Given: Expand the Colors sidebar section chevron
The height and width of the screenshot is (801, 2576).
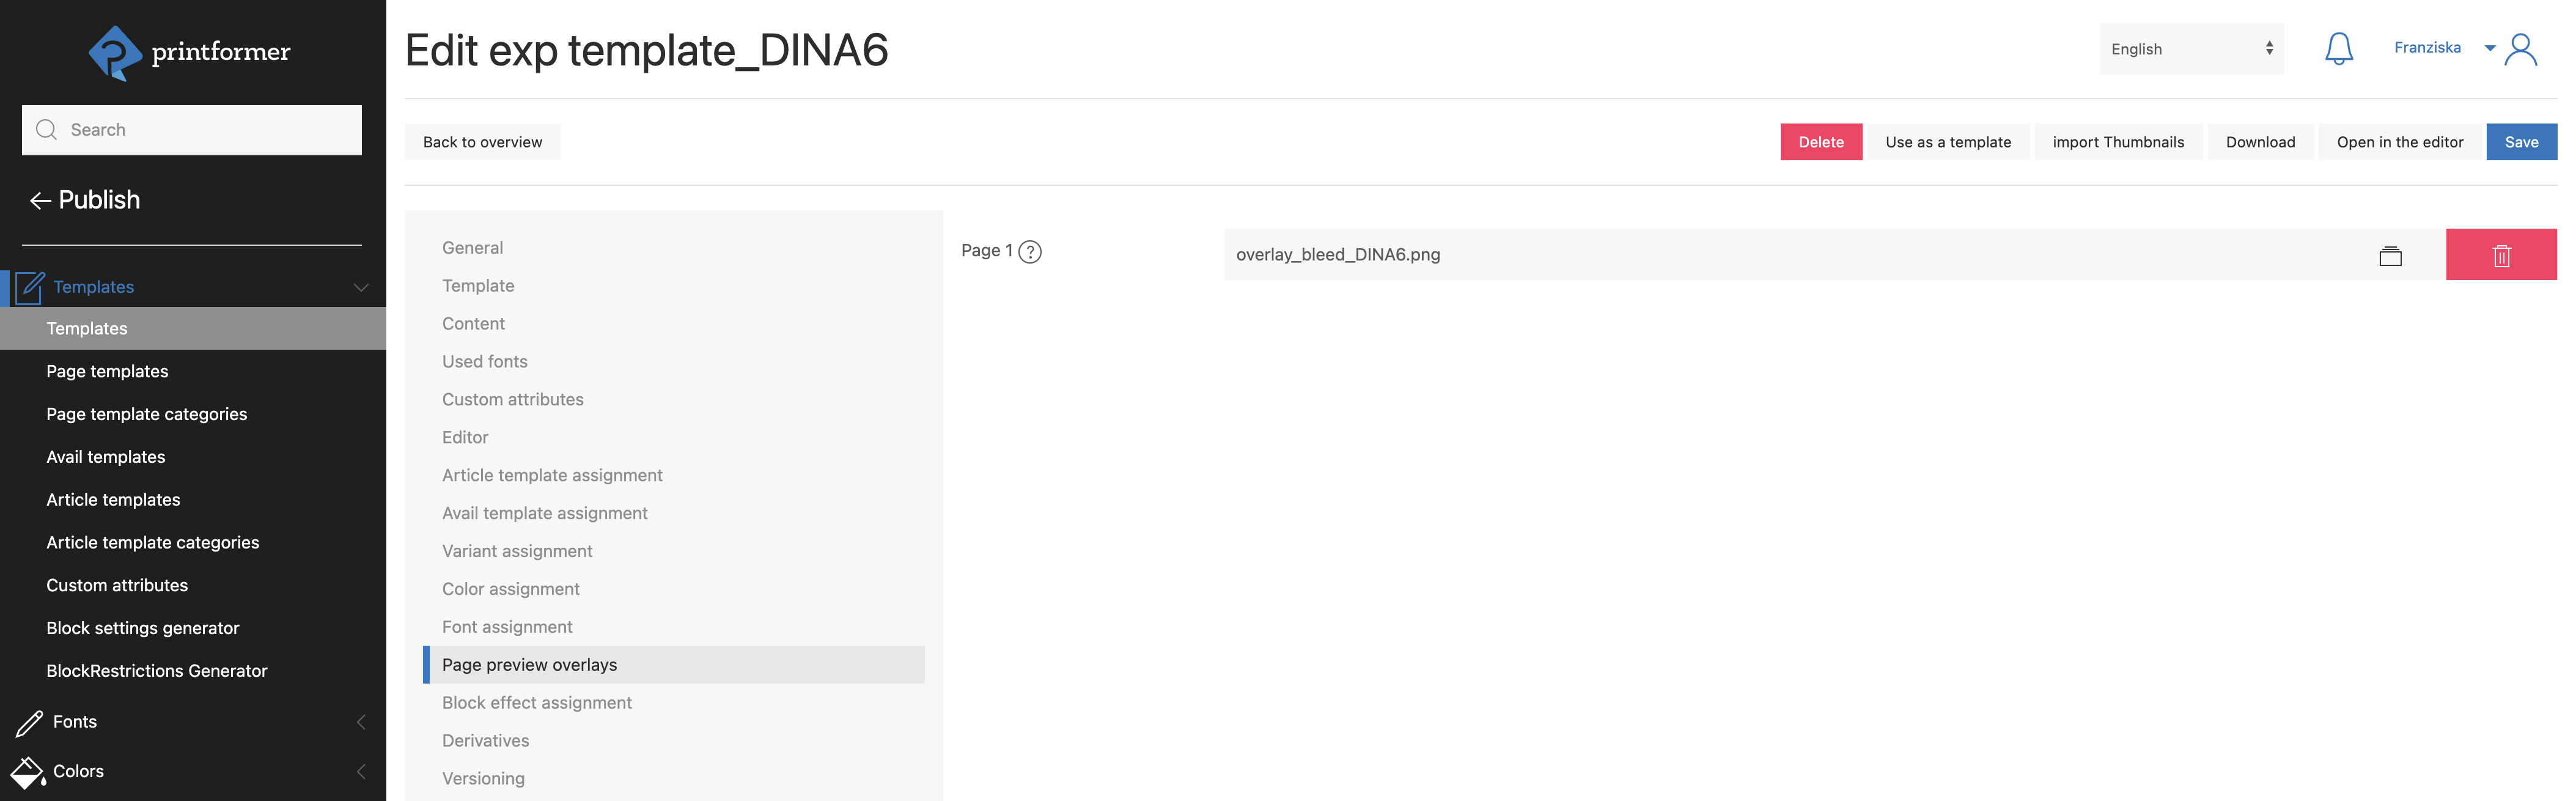Looking at the screenshot, I should pyautogui.click(x=361, y=772).
